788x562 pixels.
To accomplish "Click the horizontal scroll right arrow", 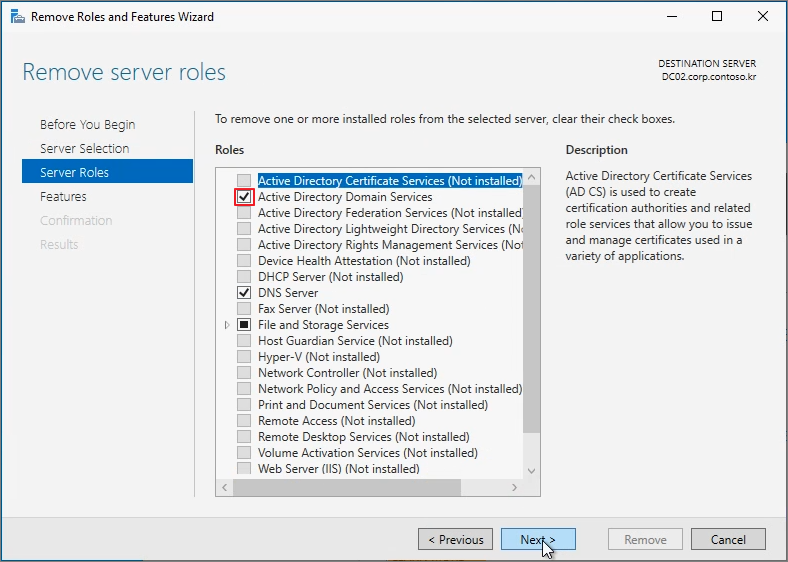I will [x=514, y=488].
